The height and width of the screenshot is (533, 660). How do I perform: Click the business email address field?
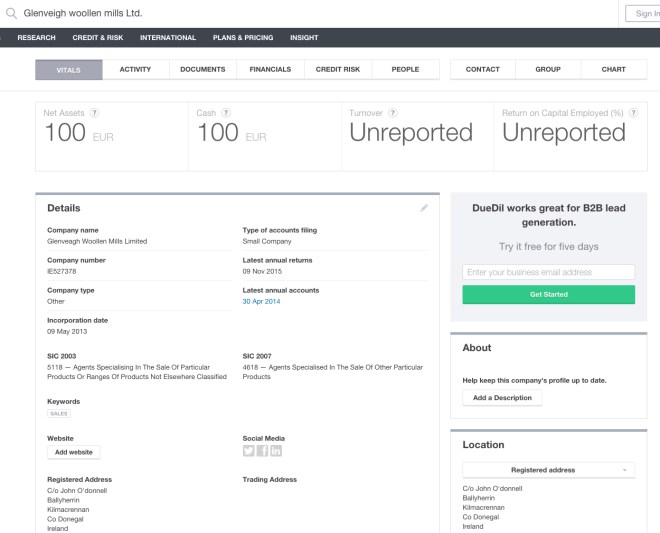[548, 272]
